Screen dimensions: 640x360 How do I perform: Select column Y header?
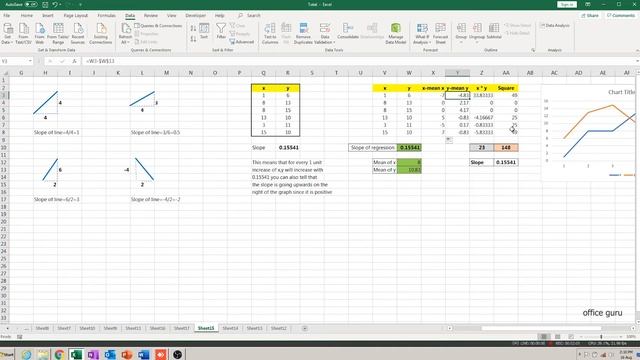point(457,73)
